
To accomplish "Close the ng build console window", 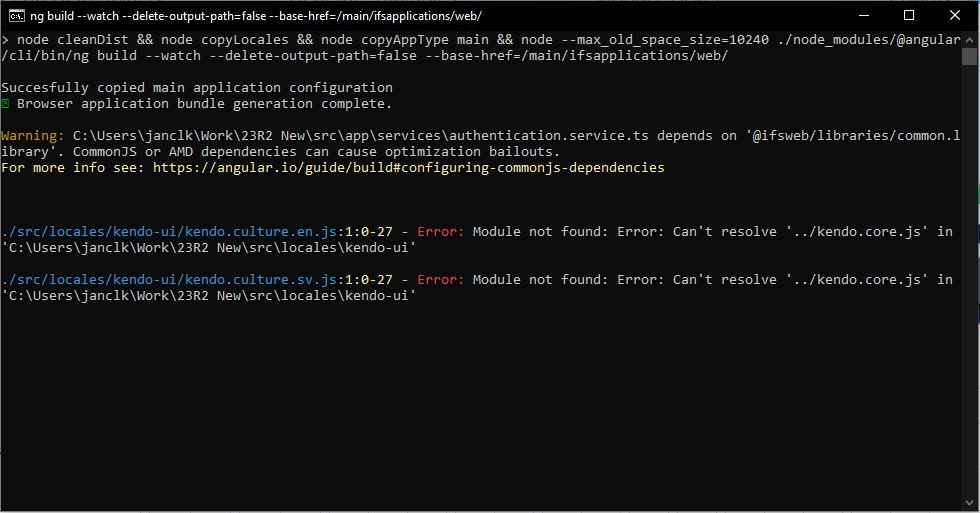I will (955, 16).
